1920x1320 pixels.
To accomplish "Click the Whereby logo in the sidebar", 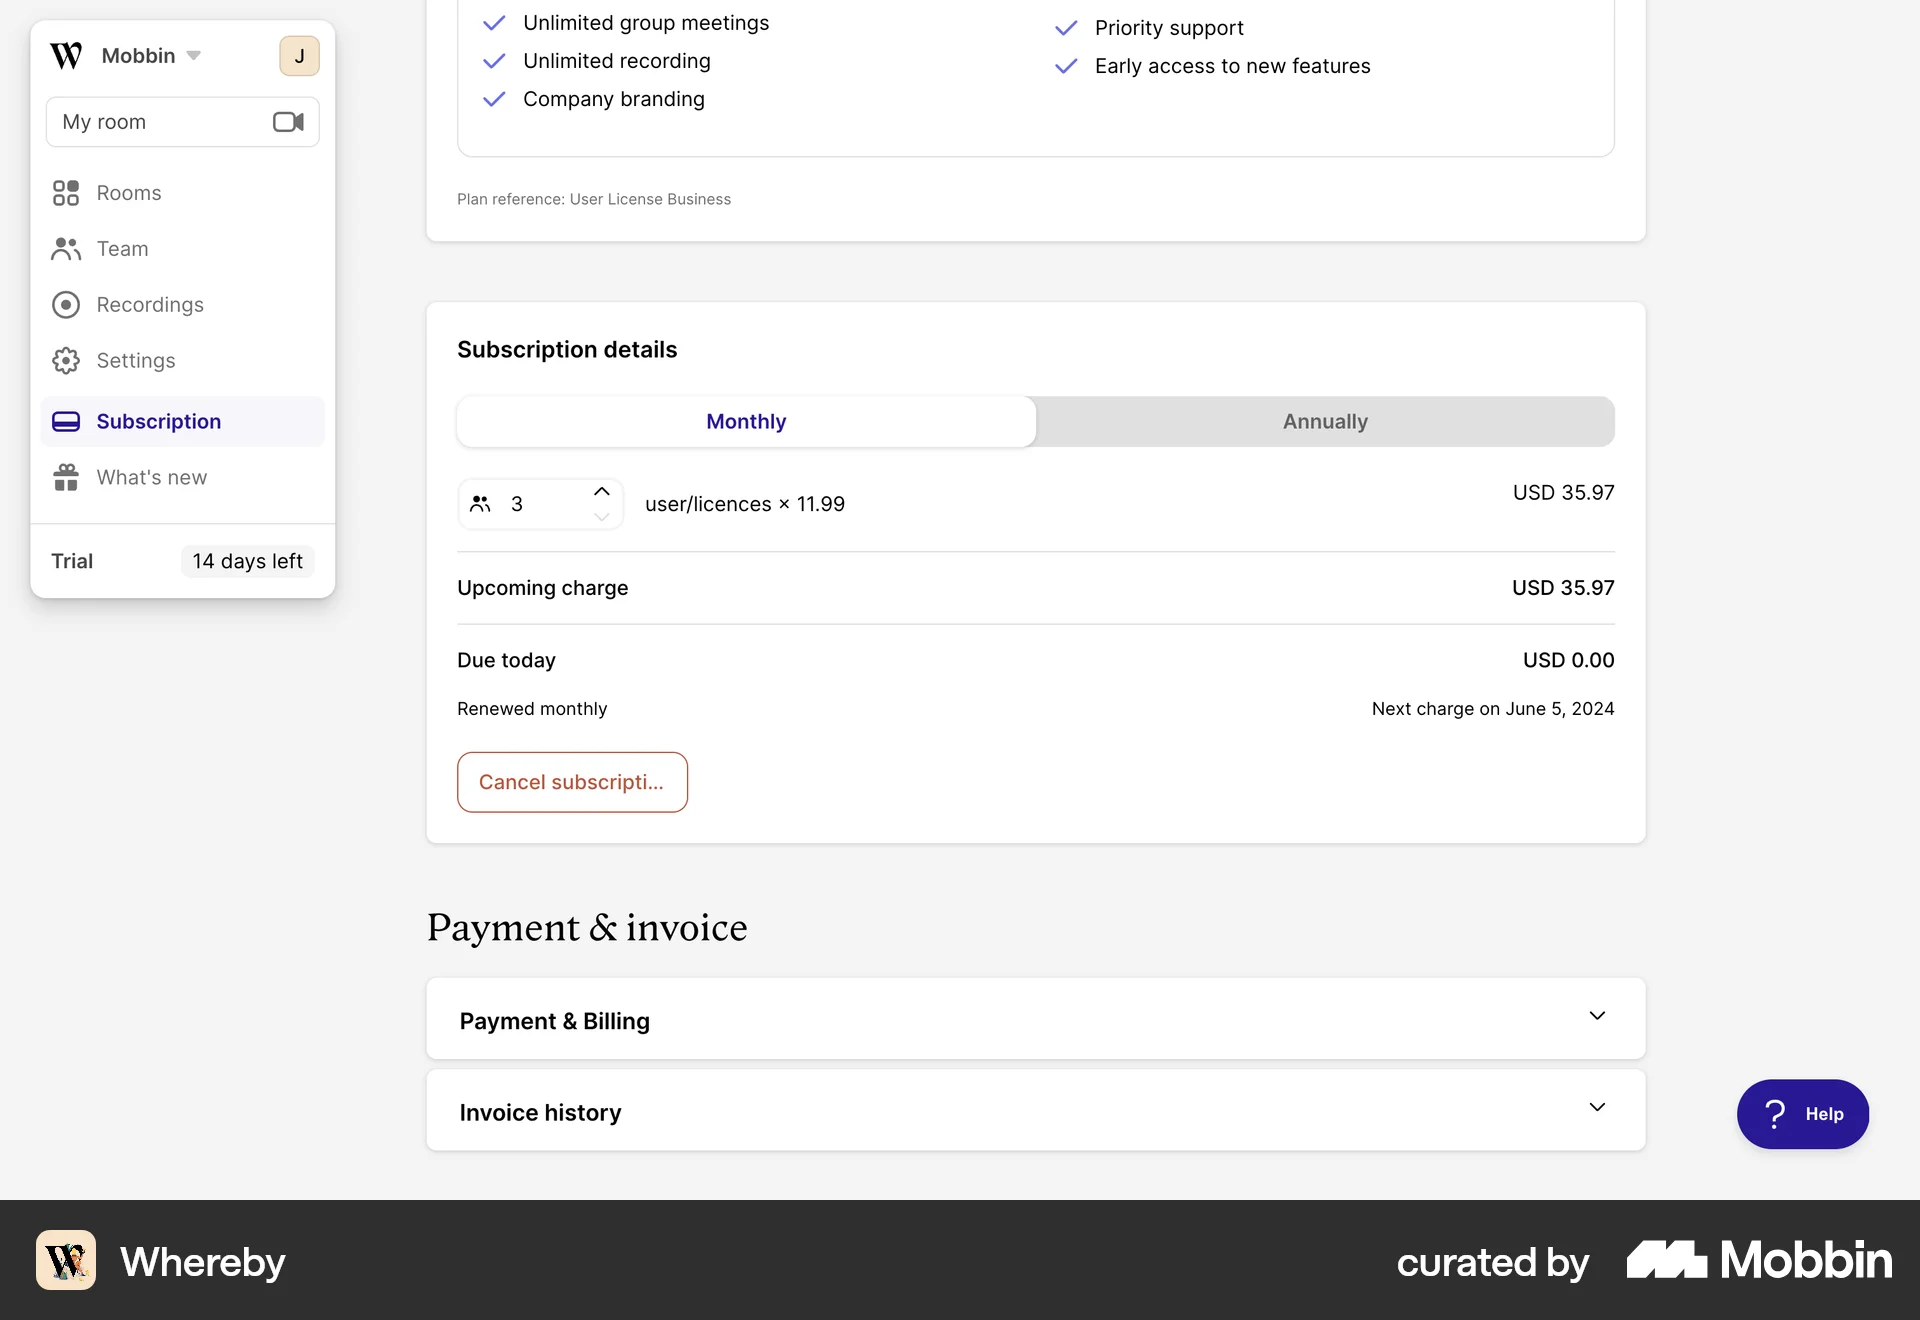I will click(66, 55).
